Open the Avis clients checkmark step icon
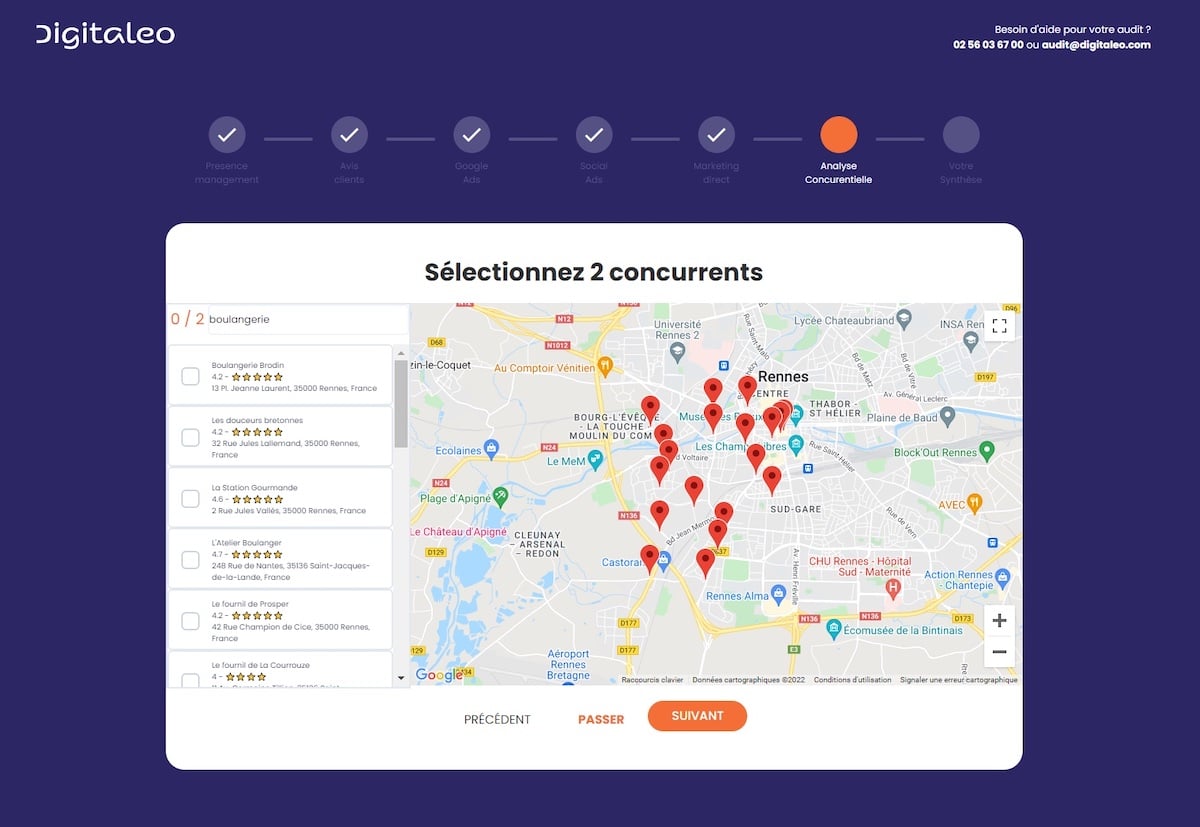 coord(349,134)
